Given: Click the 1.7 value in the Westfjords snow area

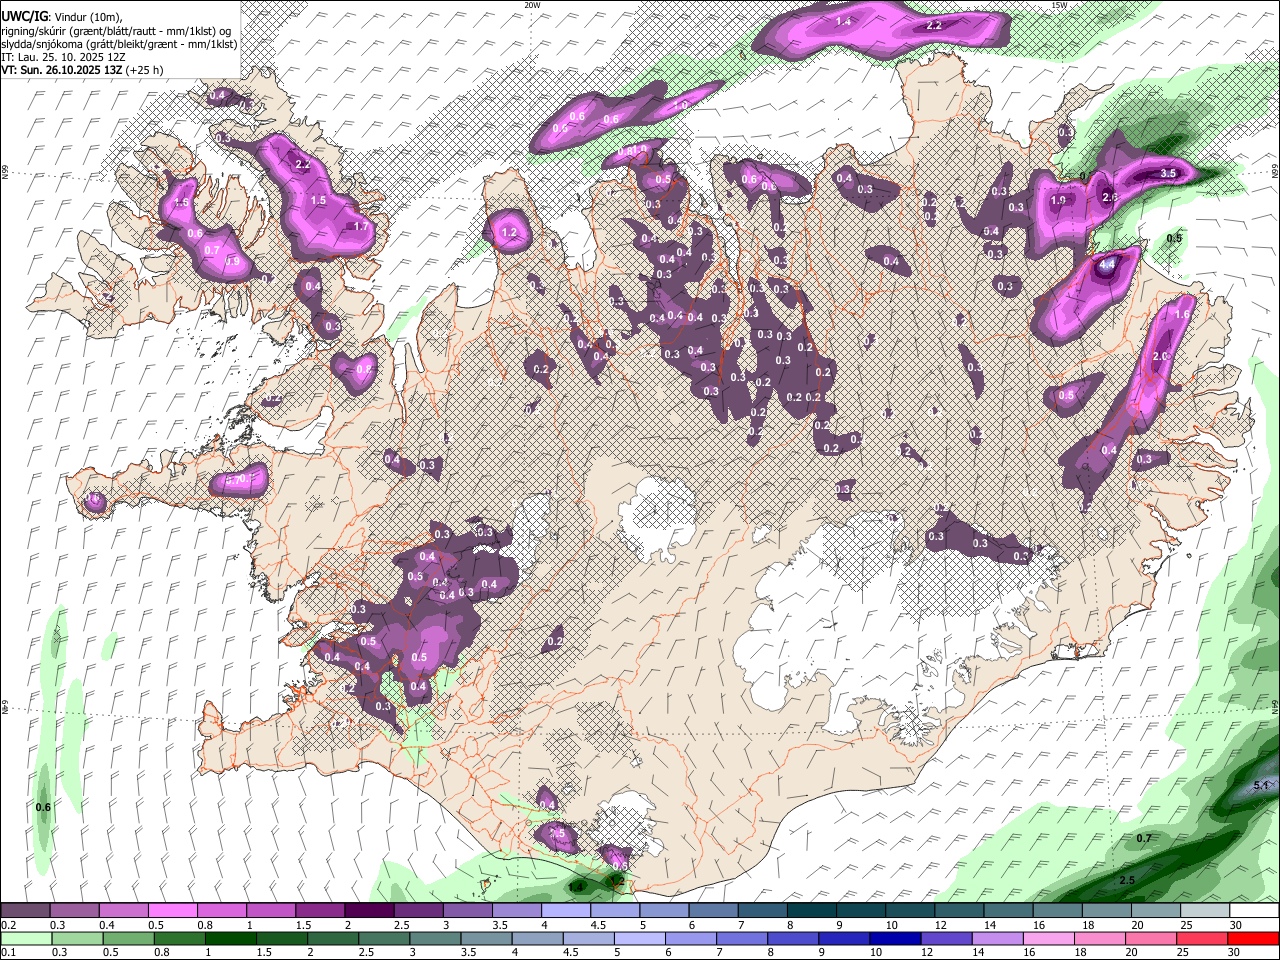Looking at the screenshot, I should (362, 227).
